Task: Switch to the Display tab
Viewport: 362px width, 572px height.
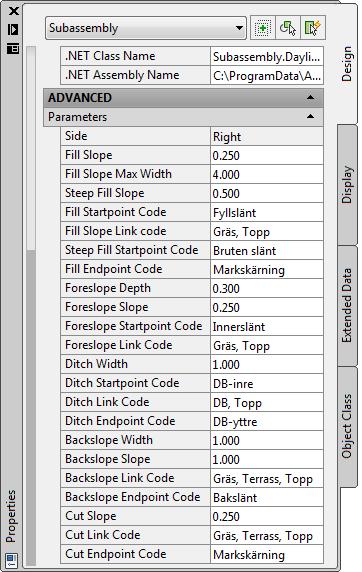Action: [347, 185]
